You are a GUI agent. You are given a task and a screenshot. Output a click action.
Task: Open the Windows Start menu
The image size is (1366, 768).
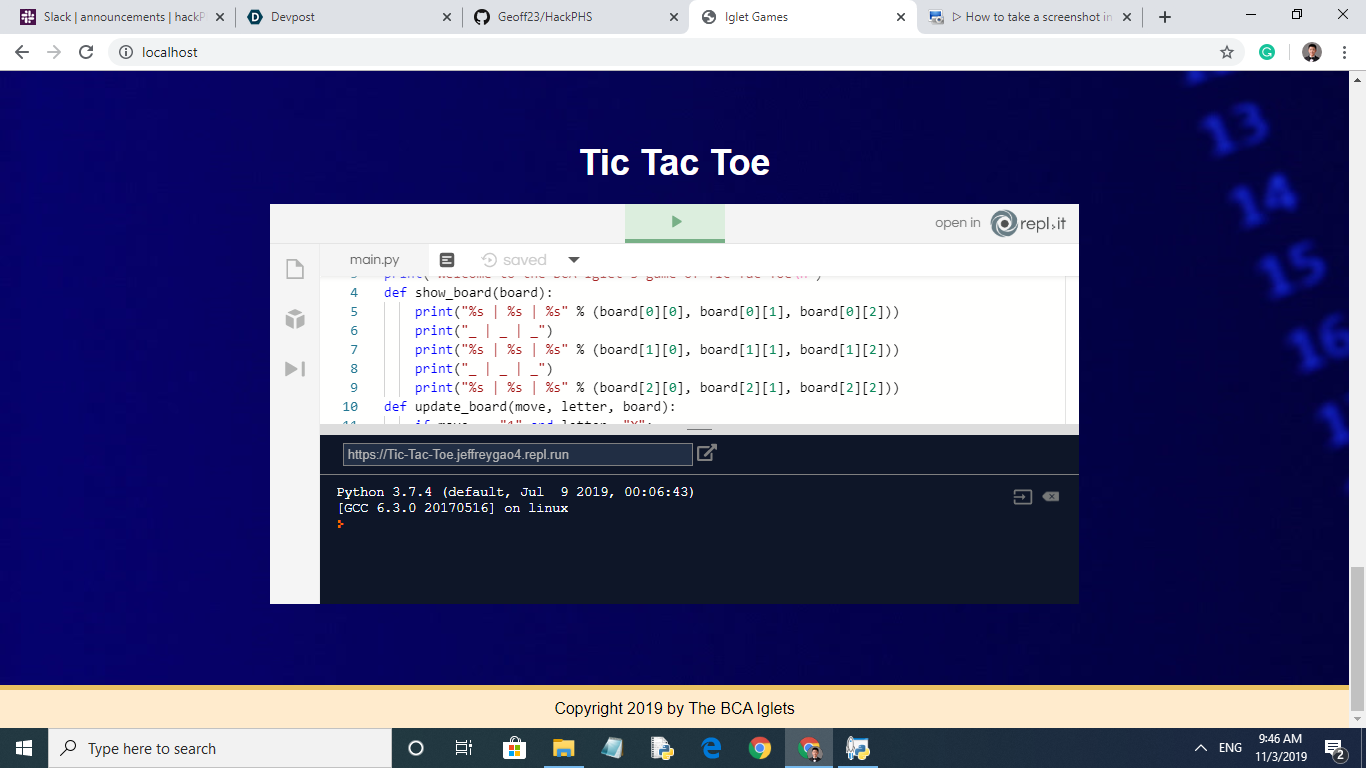pyautogui.click(x=24, y=748)
